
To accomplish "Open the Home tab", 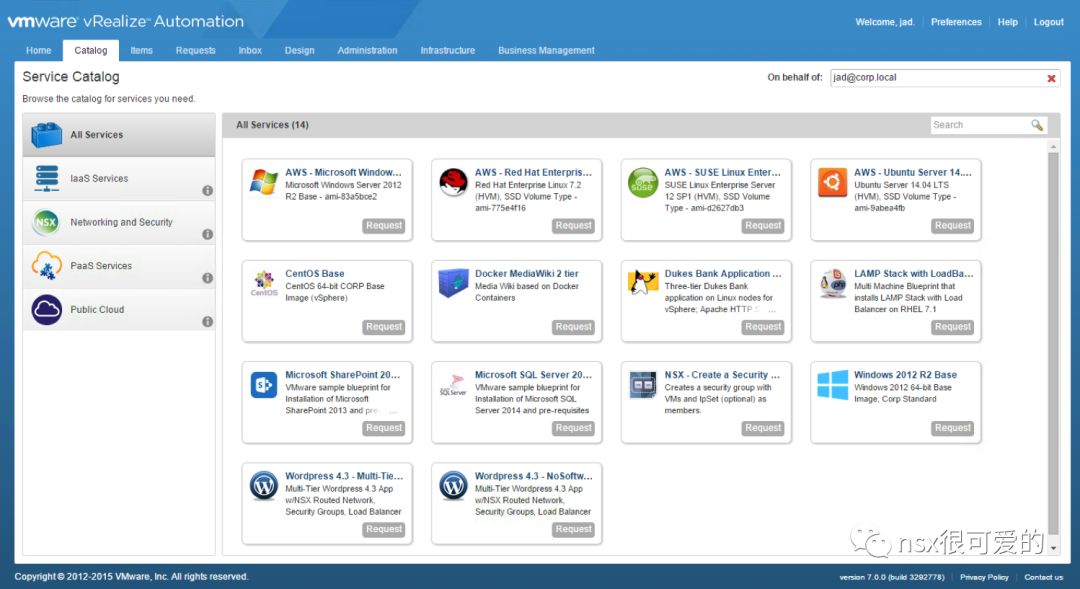I will 39,50.
